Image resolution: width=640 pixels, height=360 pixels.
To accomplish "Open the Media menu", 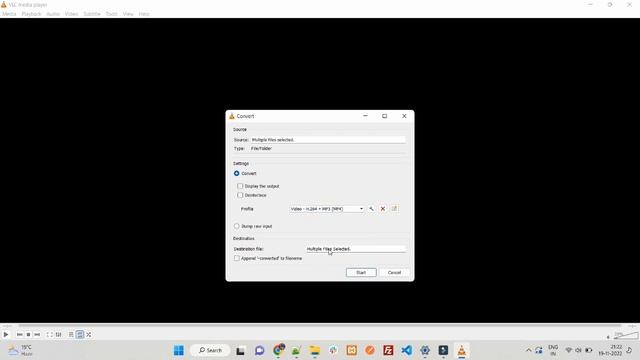I will tap(9, 14).
